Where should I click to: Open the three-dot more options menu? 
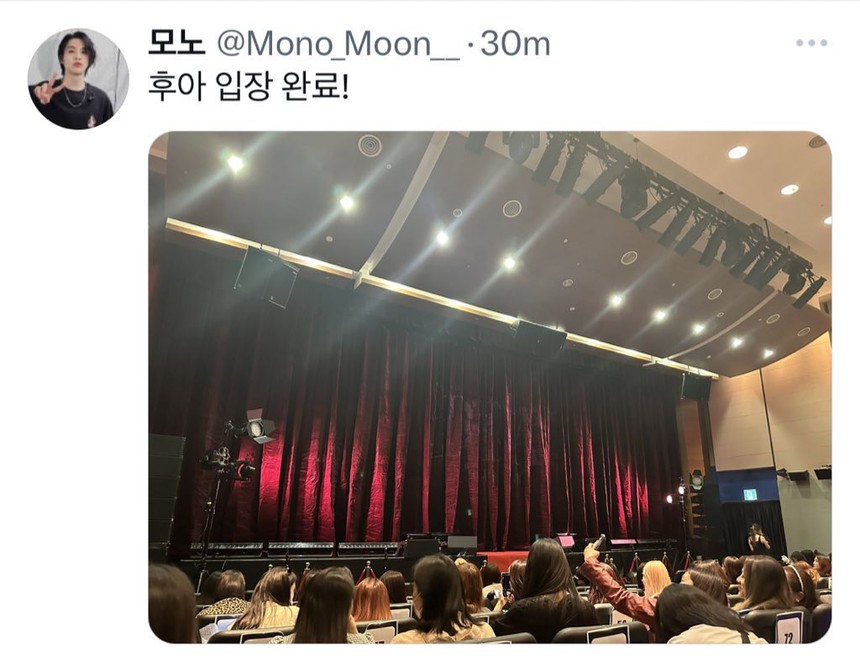[812, 43]
